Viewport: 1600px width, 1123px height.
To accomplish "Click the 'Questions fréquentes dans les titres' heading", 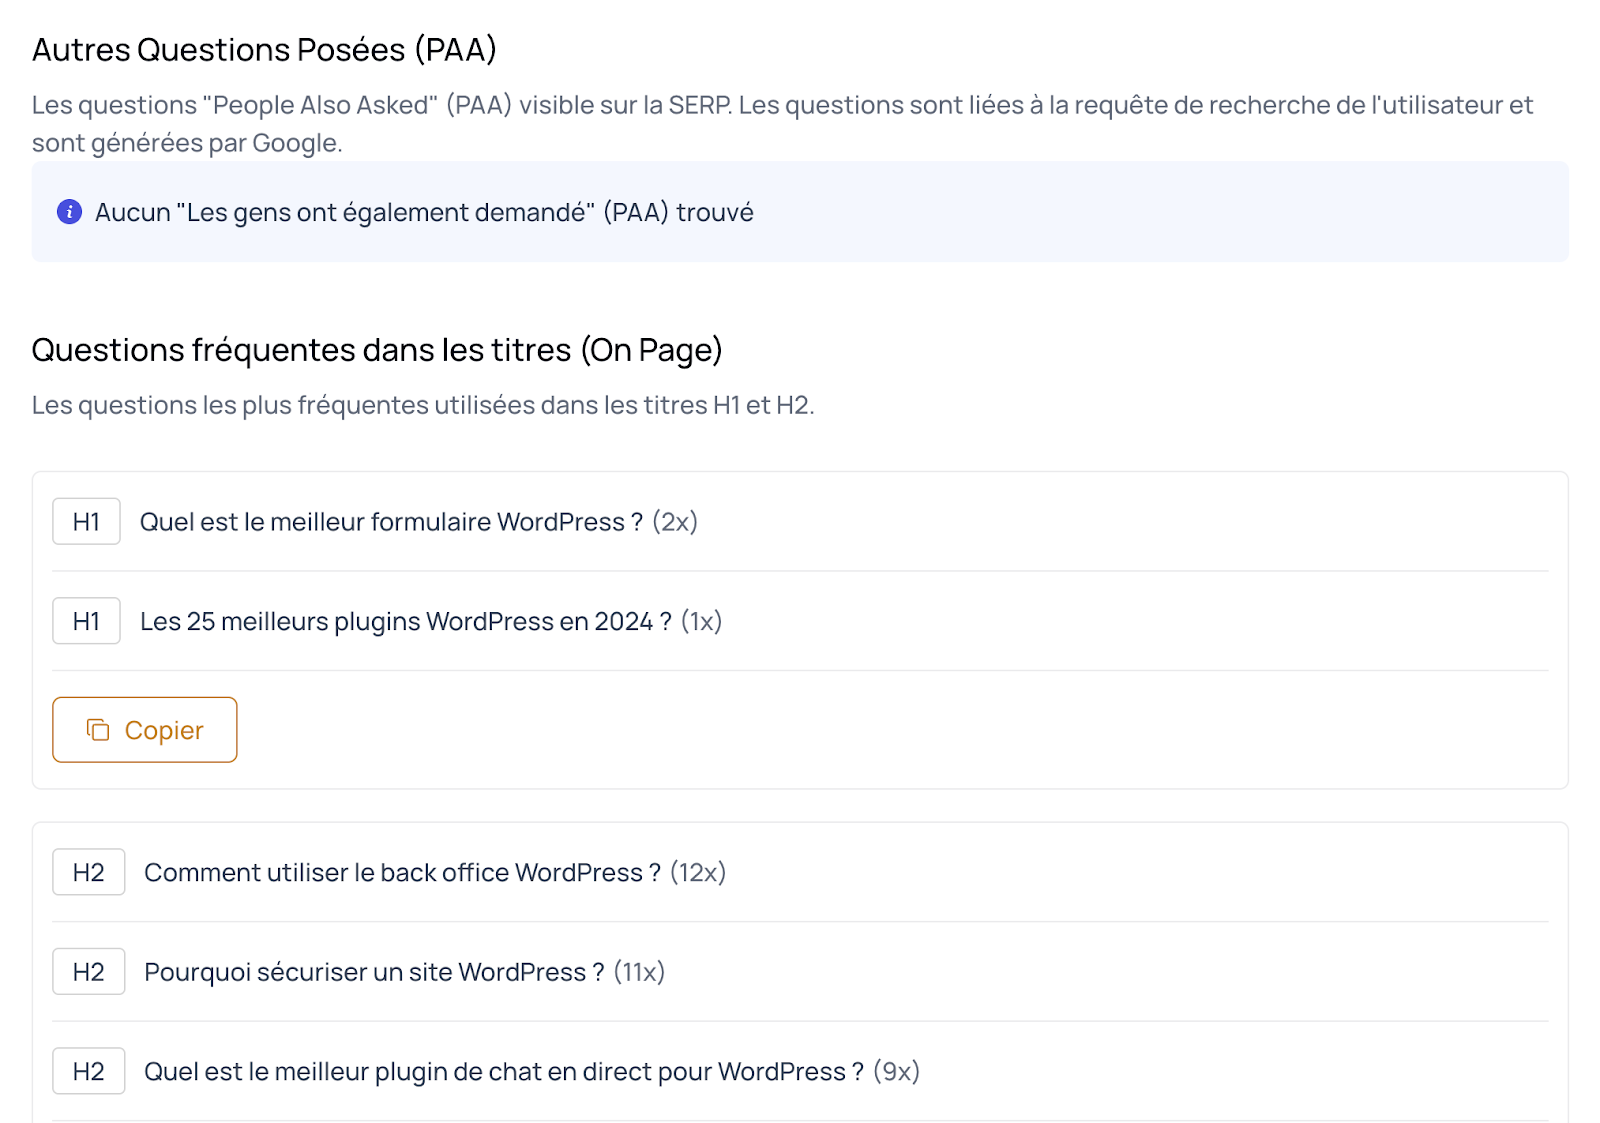I will (x=377, y=350).
